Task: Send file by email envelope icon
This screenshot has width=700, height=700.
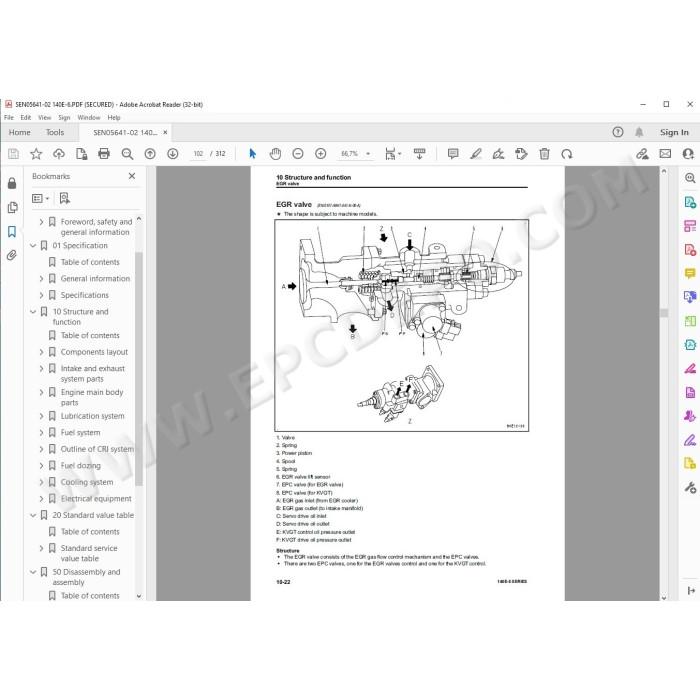Action: [665, 154]
